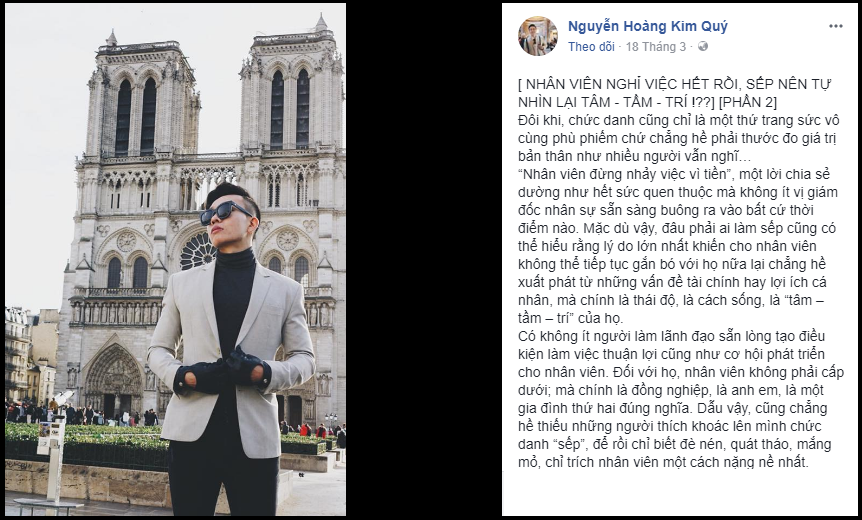Click the post heading starting NHÂN VIÊN NGHỈ VIỆC

(675, 93)
